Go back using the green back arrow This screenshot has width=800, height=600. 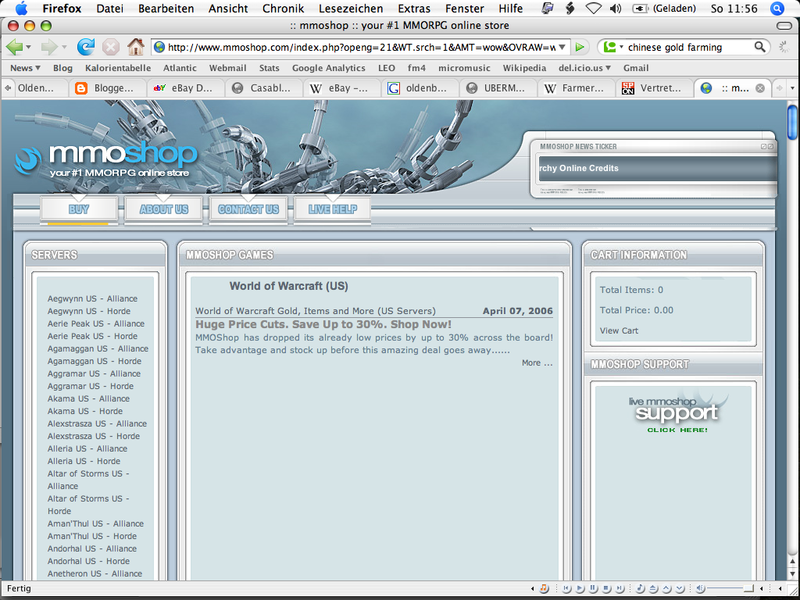coord(14,47)
